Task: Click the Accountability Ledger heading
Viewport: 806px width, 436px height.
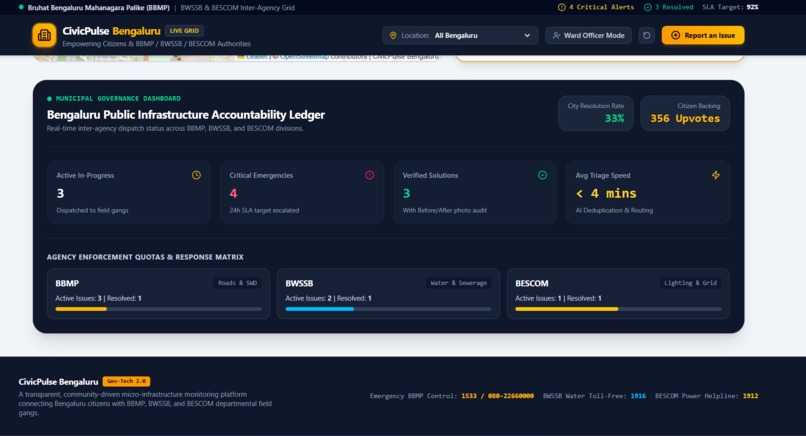Action: point(186,115)
